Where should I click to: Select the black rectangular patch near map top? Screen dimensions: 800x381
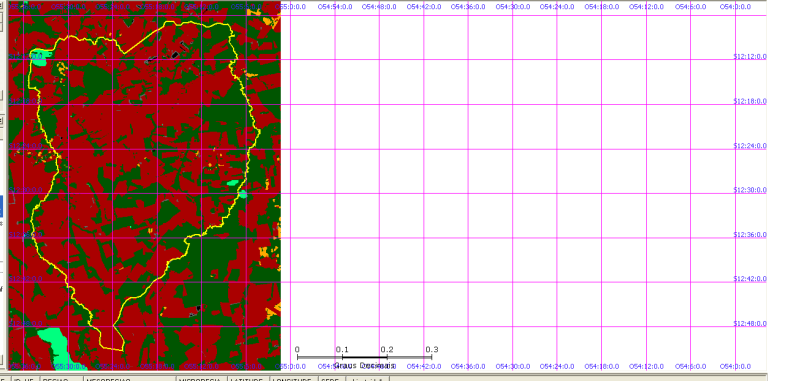(x=175, y=54)
